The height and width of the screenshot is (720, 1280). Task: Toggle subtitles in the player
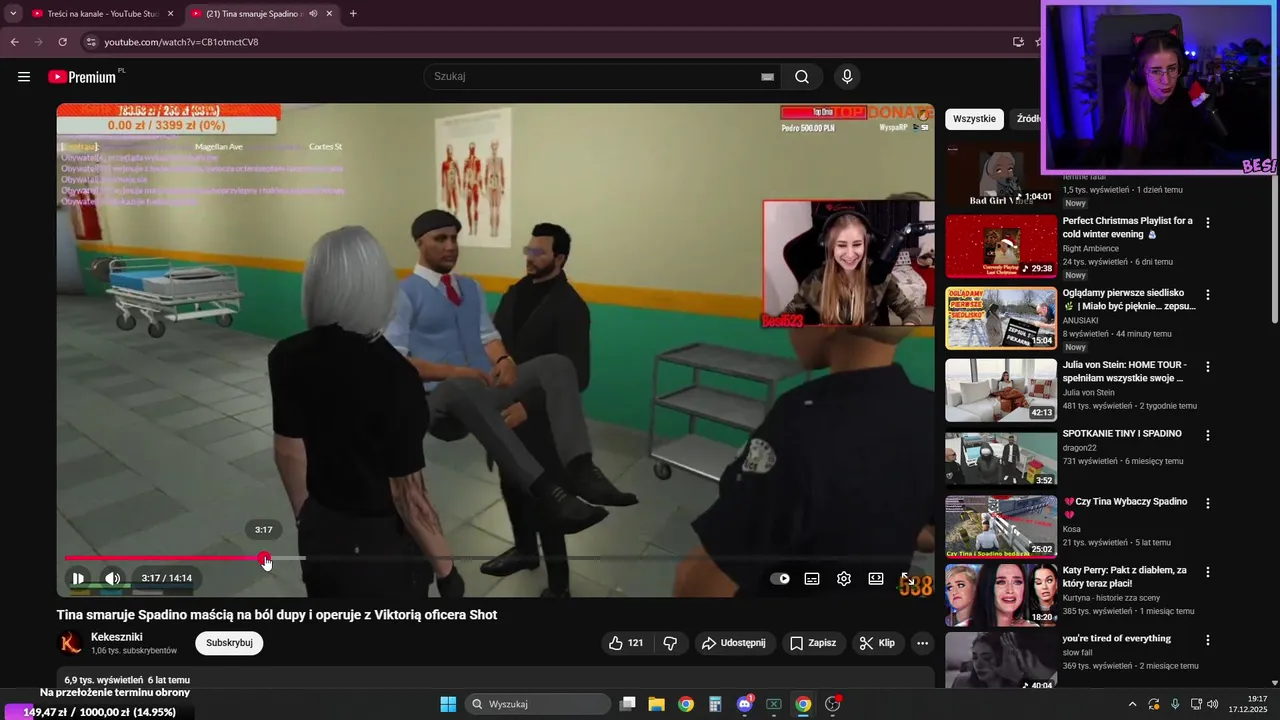(x=812, y=578)
